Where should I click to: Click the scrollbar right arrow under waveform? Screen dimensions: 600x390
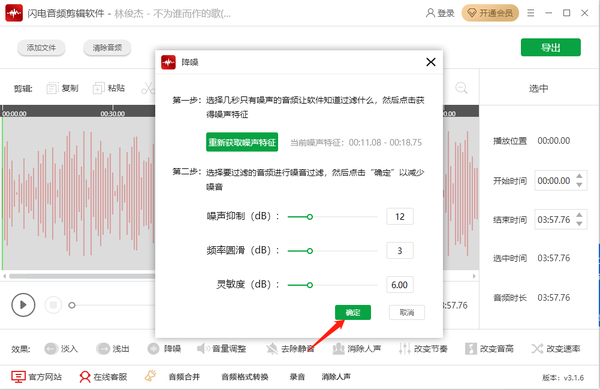474,276
